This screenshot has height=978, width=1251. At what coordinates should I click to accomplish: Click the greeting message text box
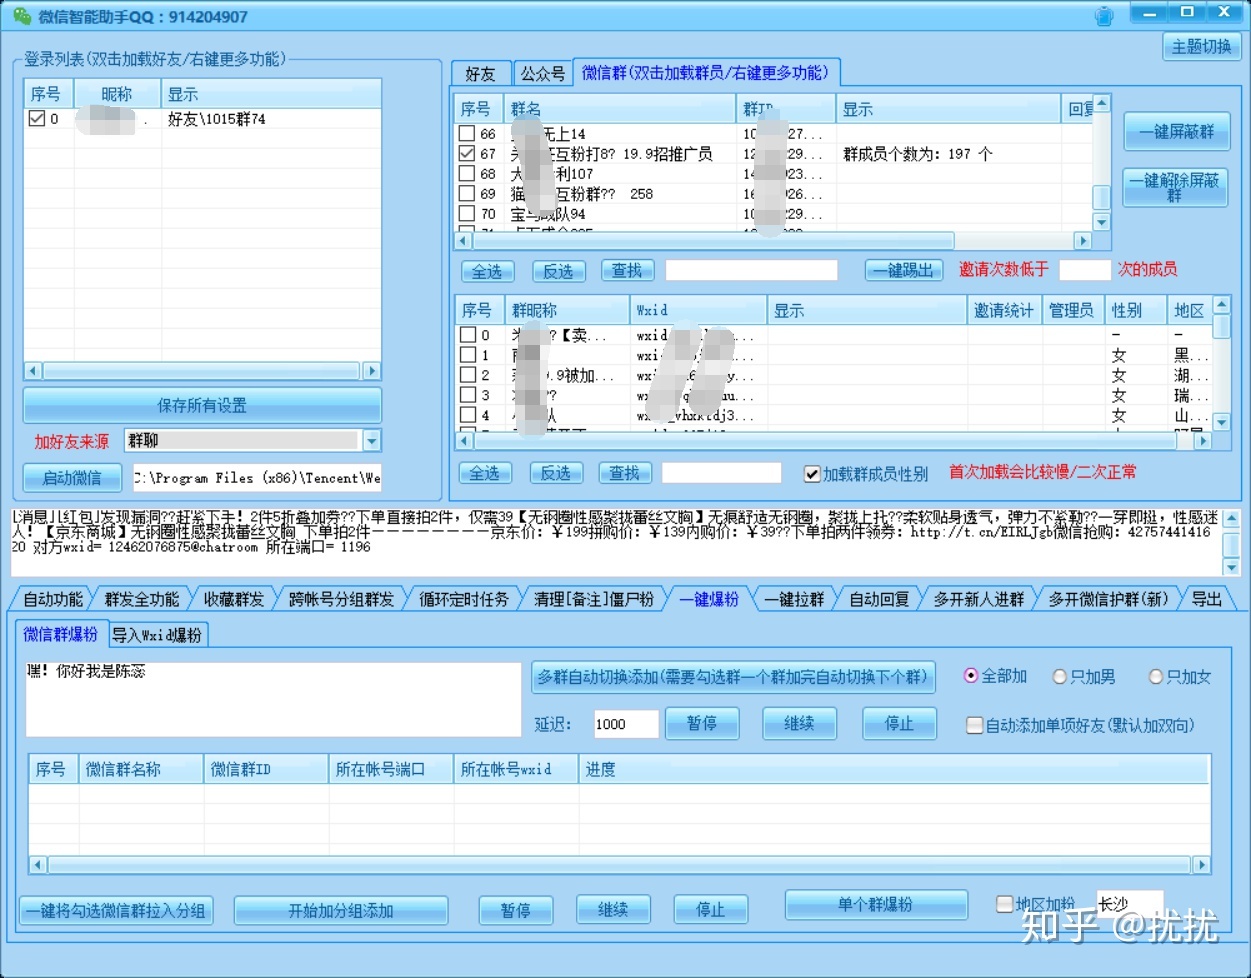[x=273, y=699]
